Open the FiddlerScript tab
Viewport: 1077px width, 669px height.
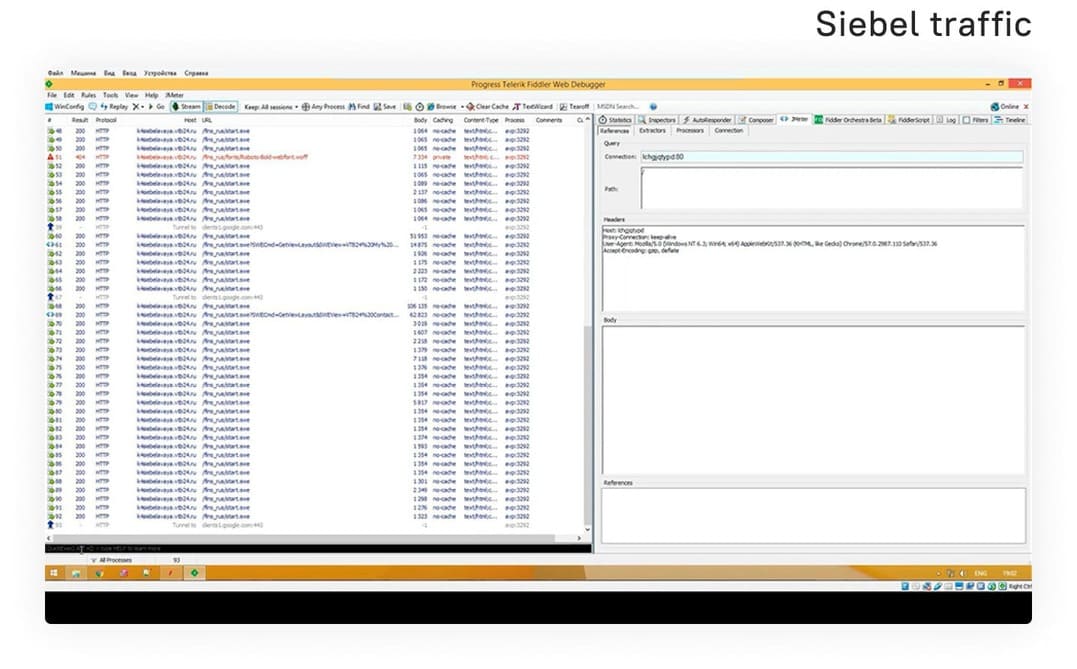[x=909, y=120]
